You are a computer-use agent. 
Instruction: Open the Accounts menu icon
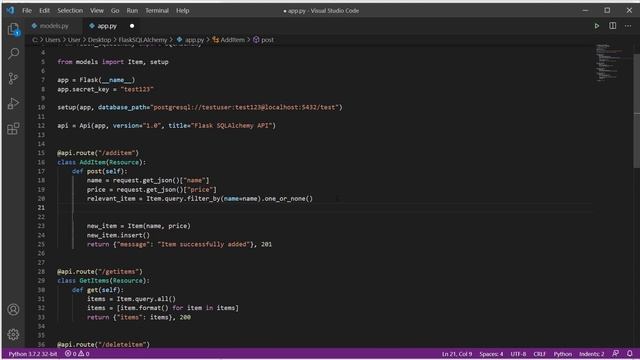point(13,310)
